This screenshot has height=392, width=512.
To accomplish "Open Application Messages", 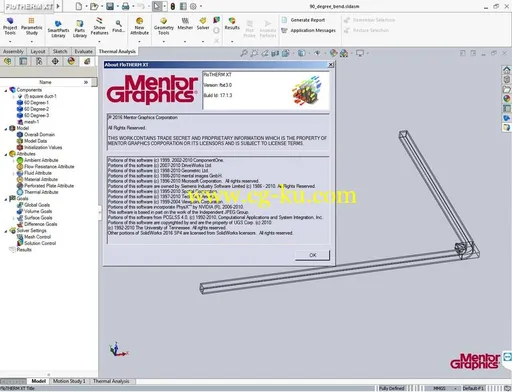I will 309,30.
